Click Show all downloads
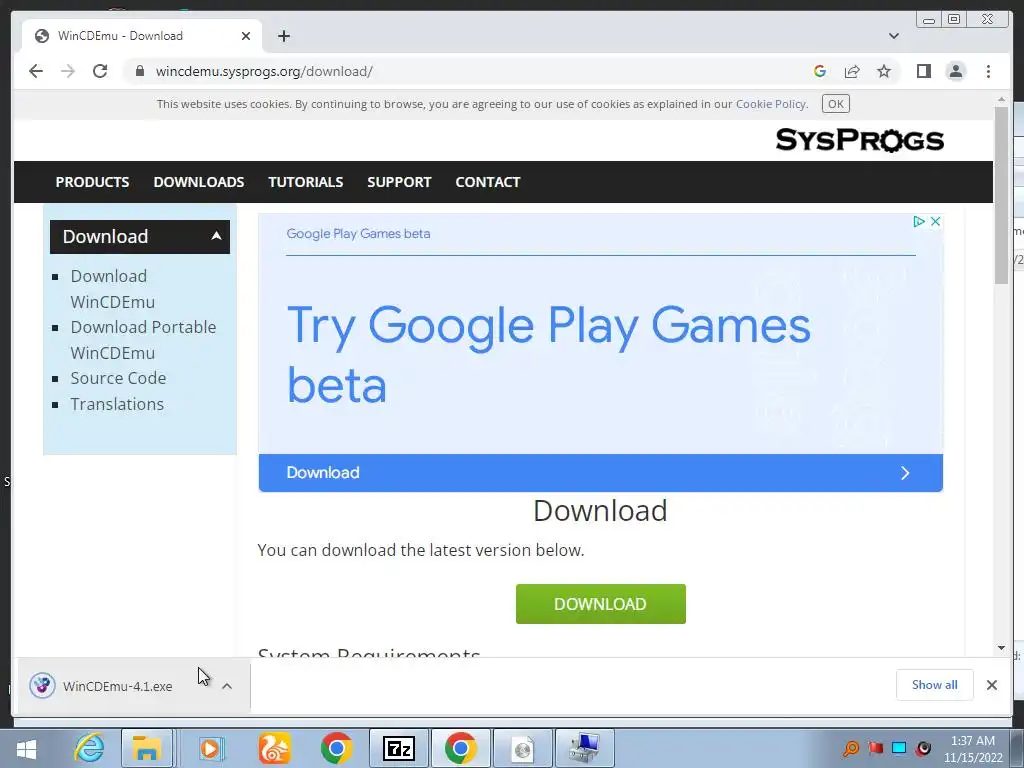The height and width of the screenshot is (768, 1024). tap(935, 684)
